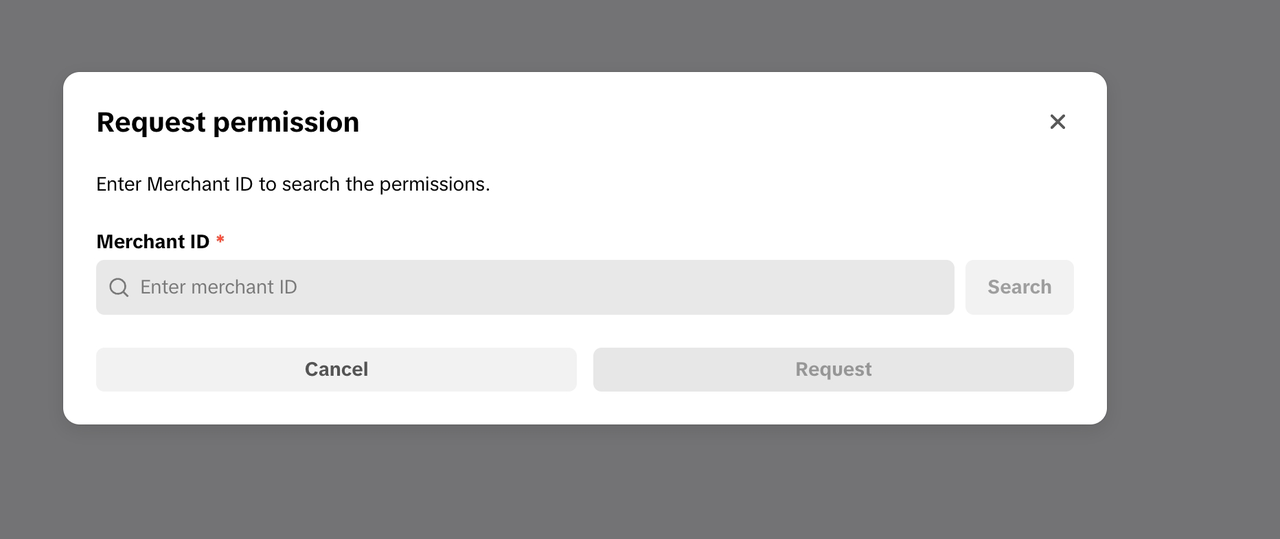The height and width of the screenshot is (539, 1280).
Task: Click the dimmed backdrop left of dialog
Action: click(30, 250)
